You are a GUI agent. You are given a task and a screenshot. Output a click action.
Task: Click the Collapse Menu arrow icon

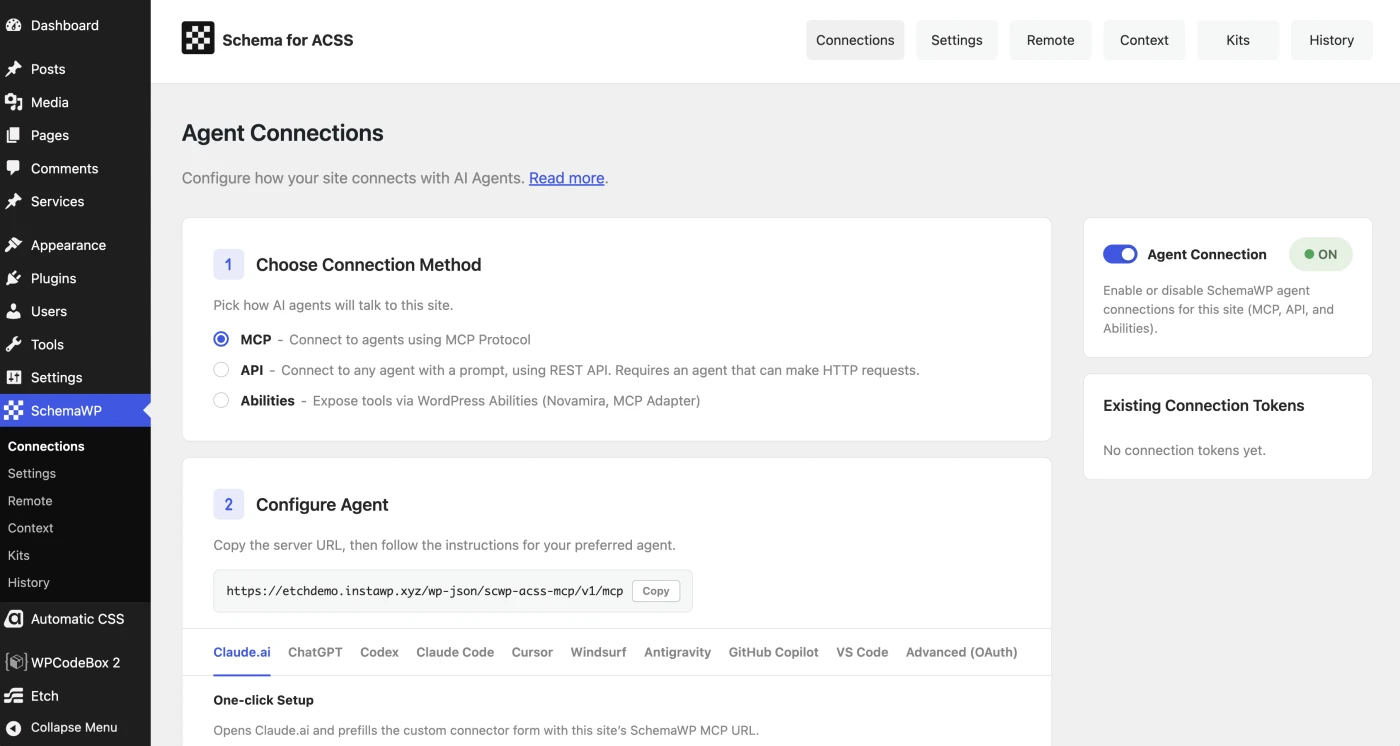14,727
